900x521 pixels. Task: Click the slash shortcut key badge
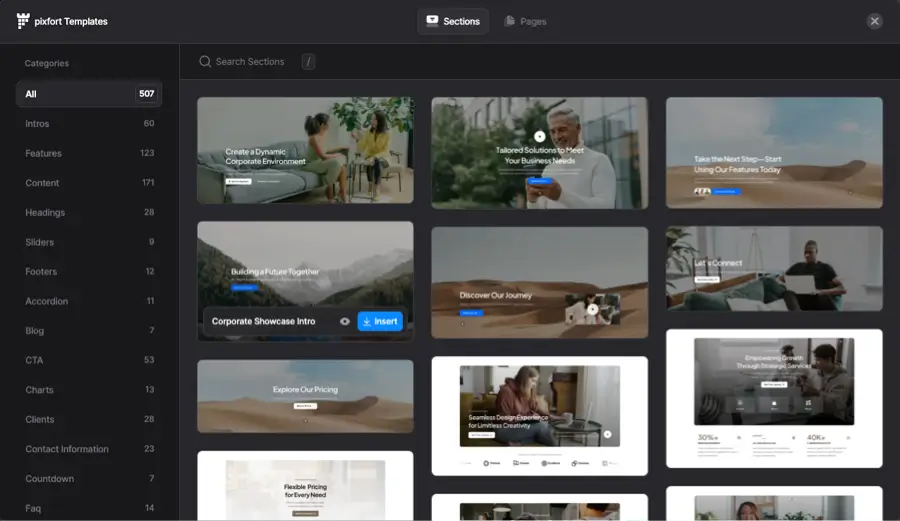click(308, 62)
